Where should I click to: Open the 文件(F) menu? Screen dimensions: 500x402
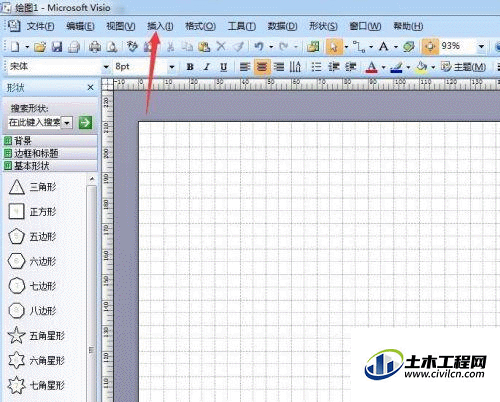[x=40, y=26]
